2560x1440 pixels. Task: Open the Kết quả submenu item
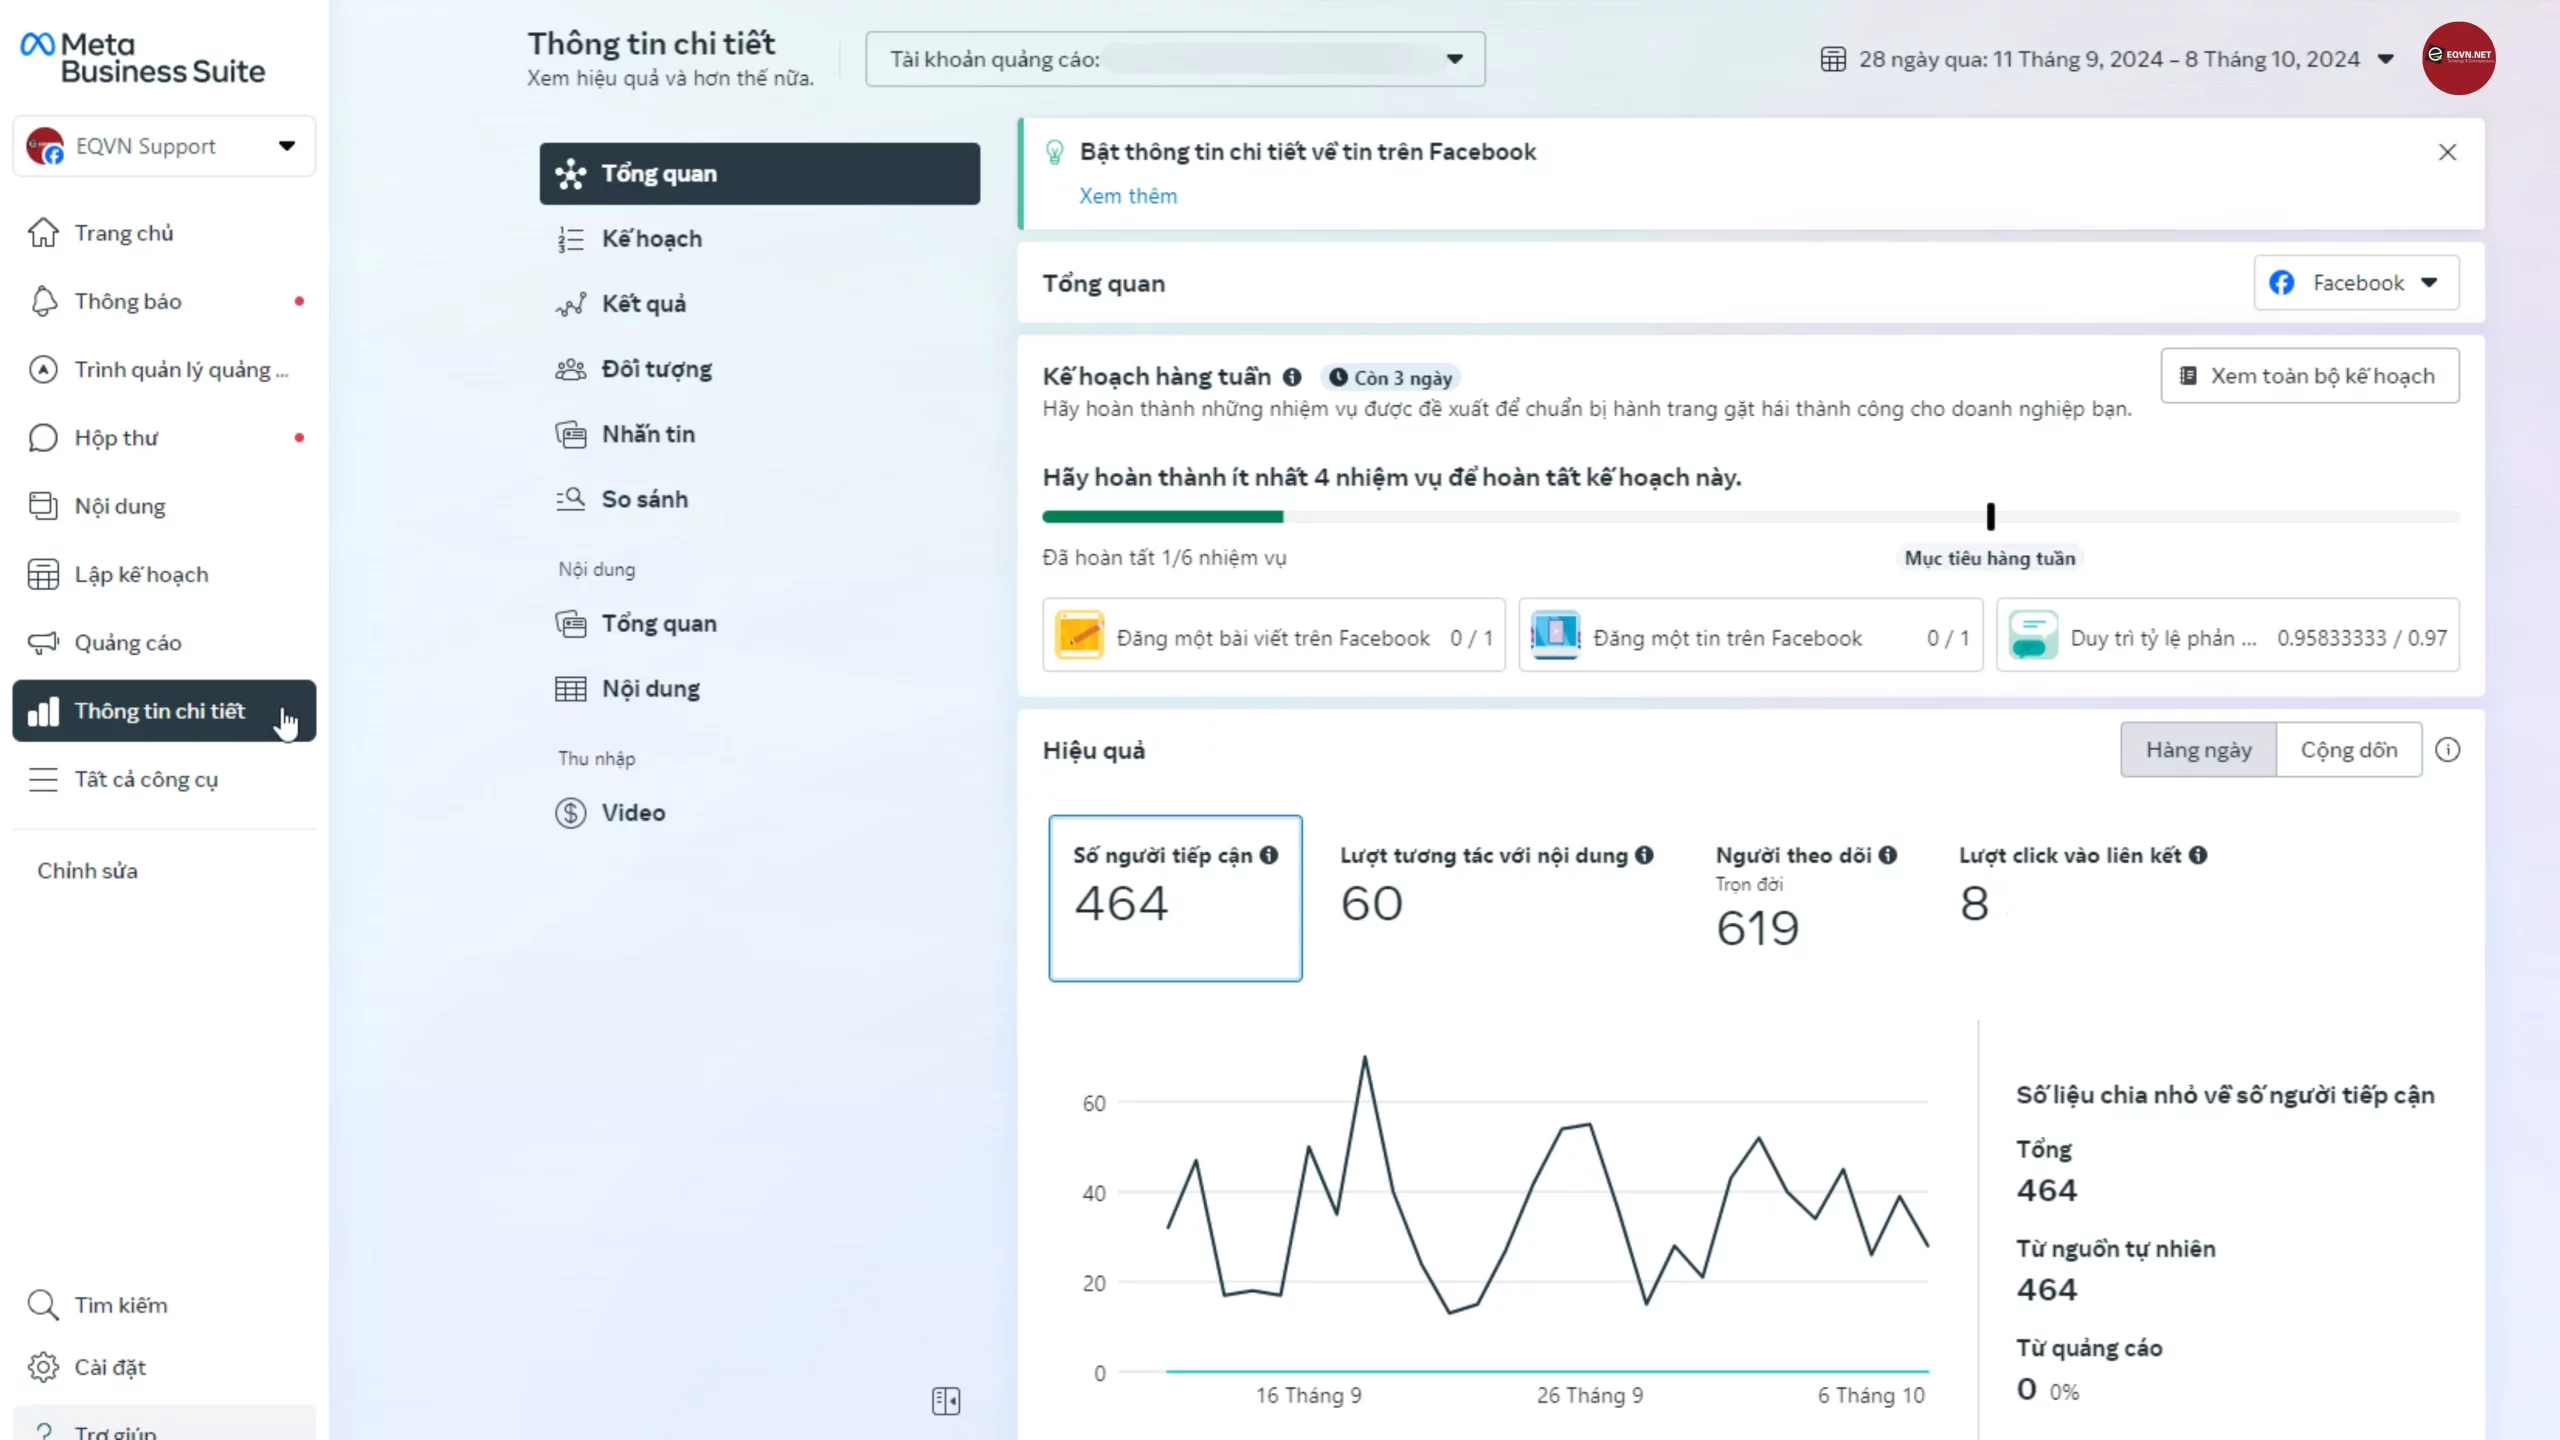click(644, 304)
